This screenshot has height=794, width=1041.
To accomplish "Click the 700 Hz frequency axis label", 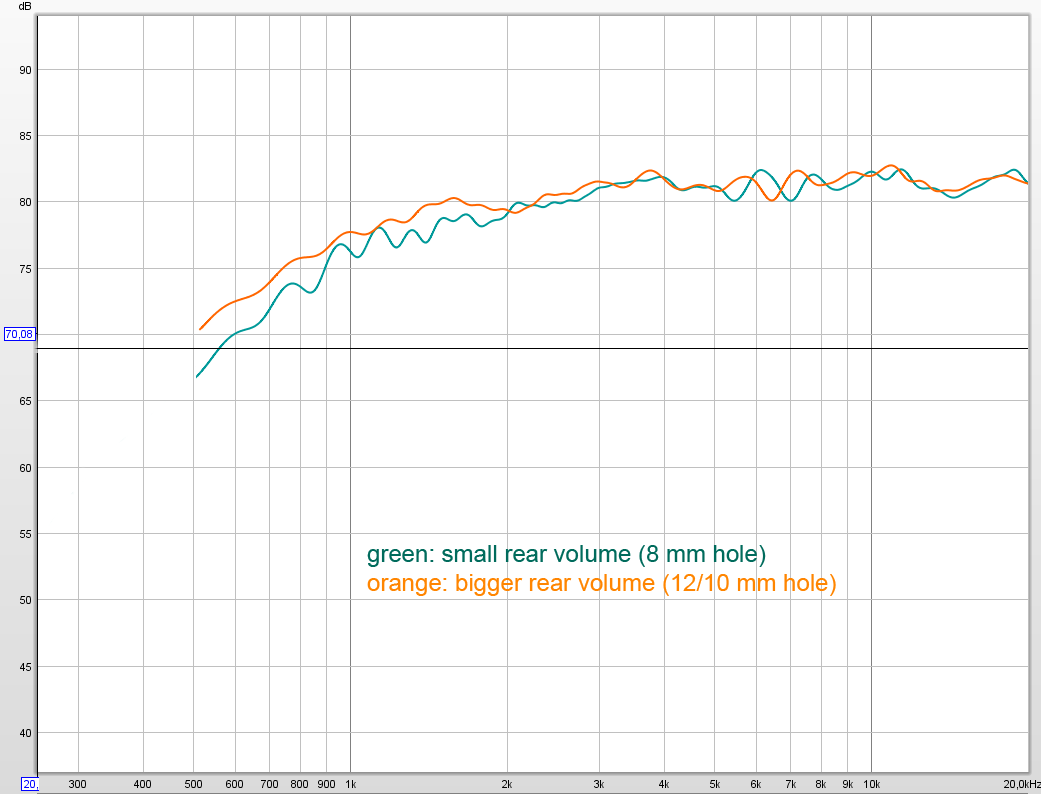I will (x=269, y=784).
